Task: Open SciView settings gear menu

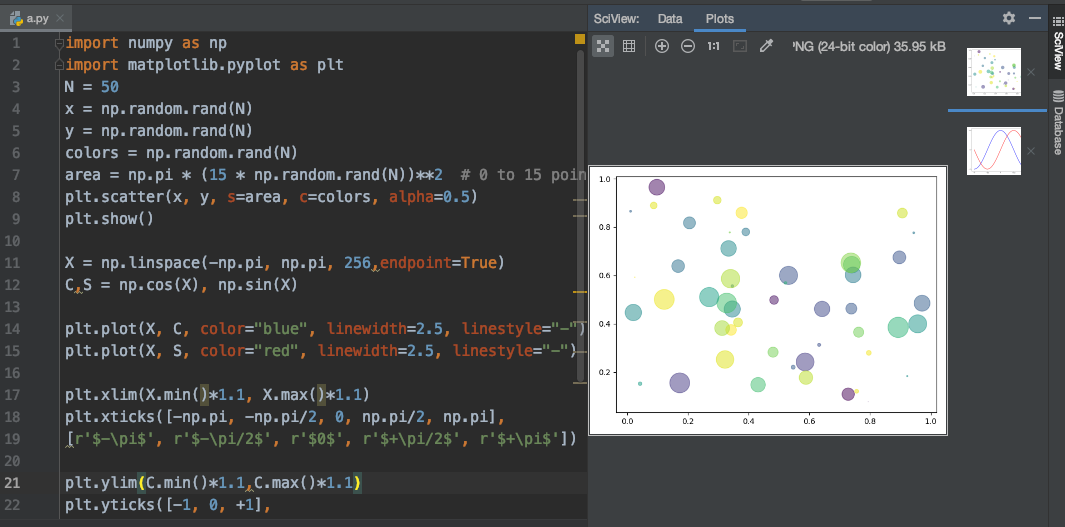Action: click(1009, 18)
